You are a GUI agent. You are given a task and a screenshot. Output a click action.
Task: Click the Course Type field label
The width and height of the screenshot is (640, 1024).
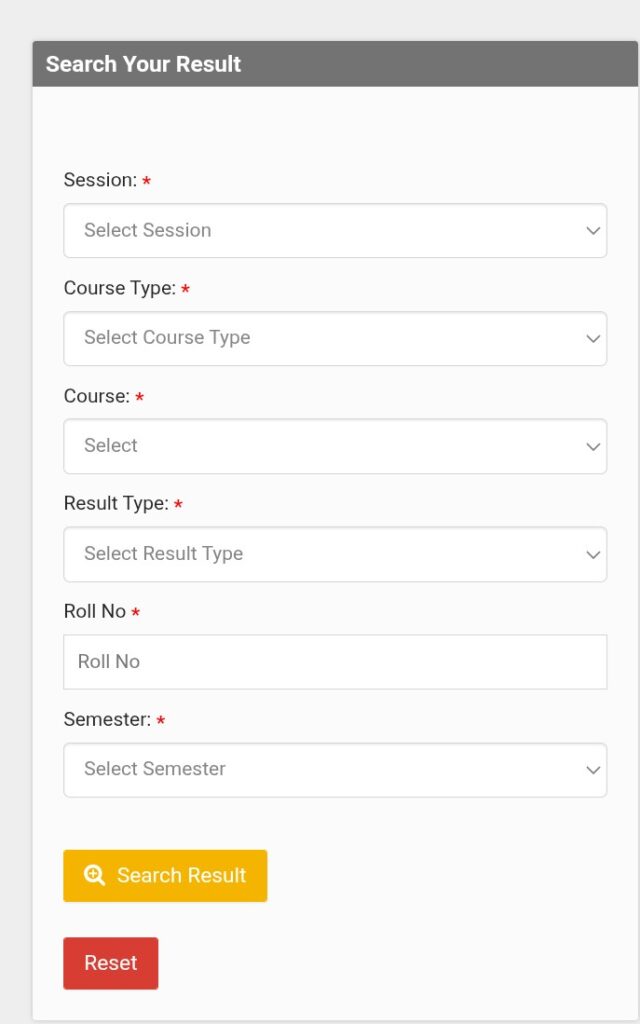click(119, 288)
